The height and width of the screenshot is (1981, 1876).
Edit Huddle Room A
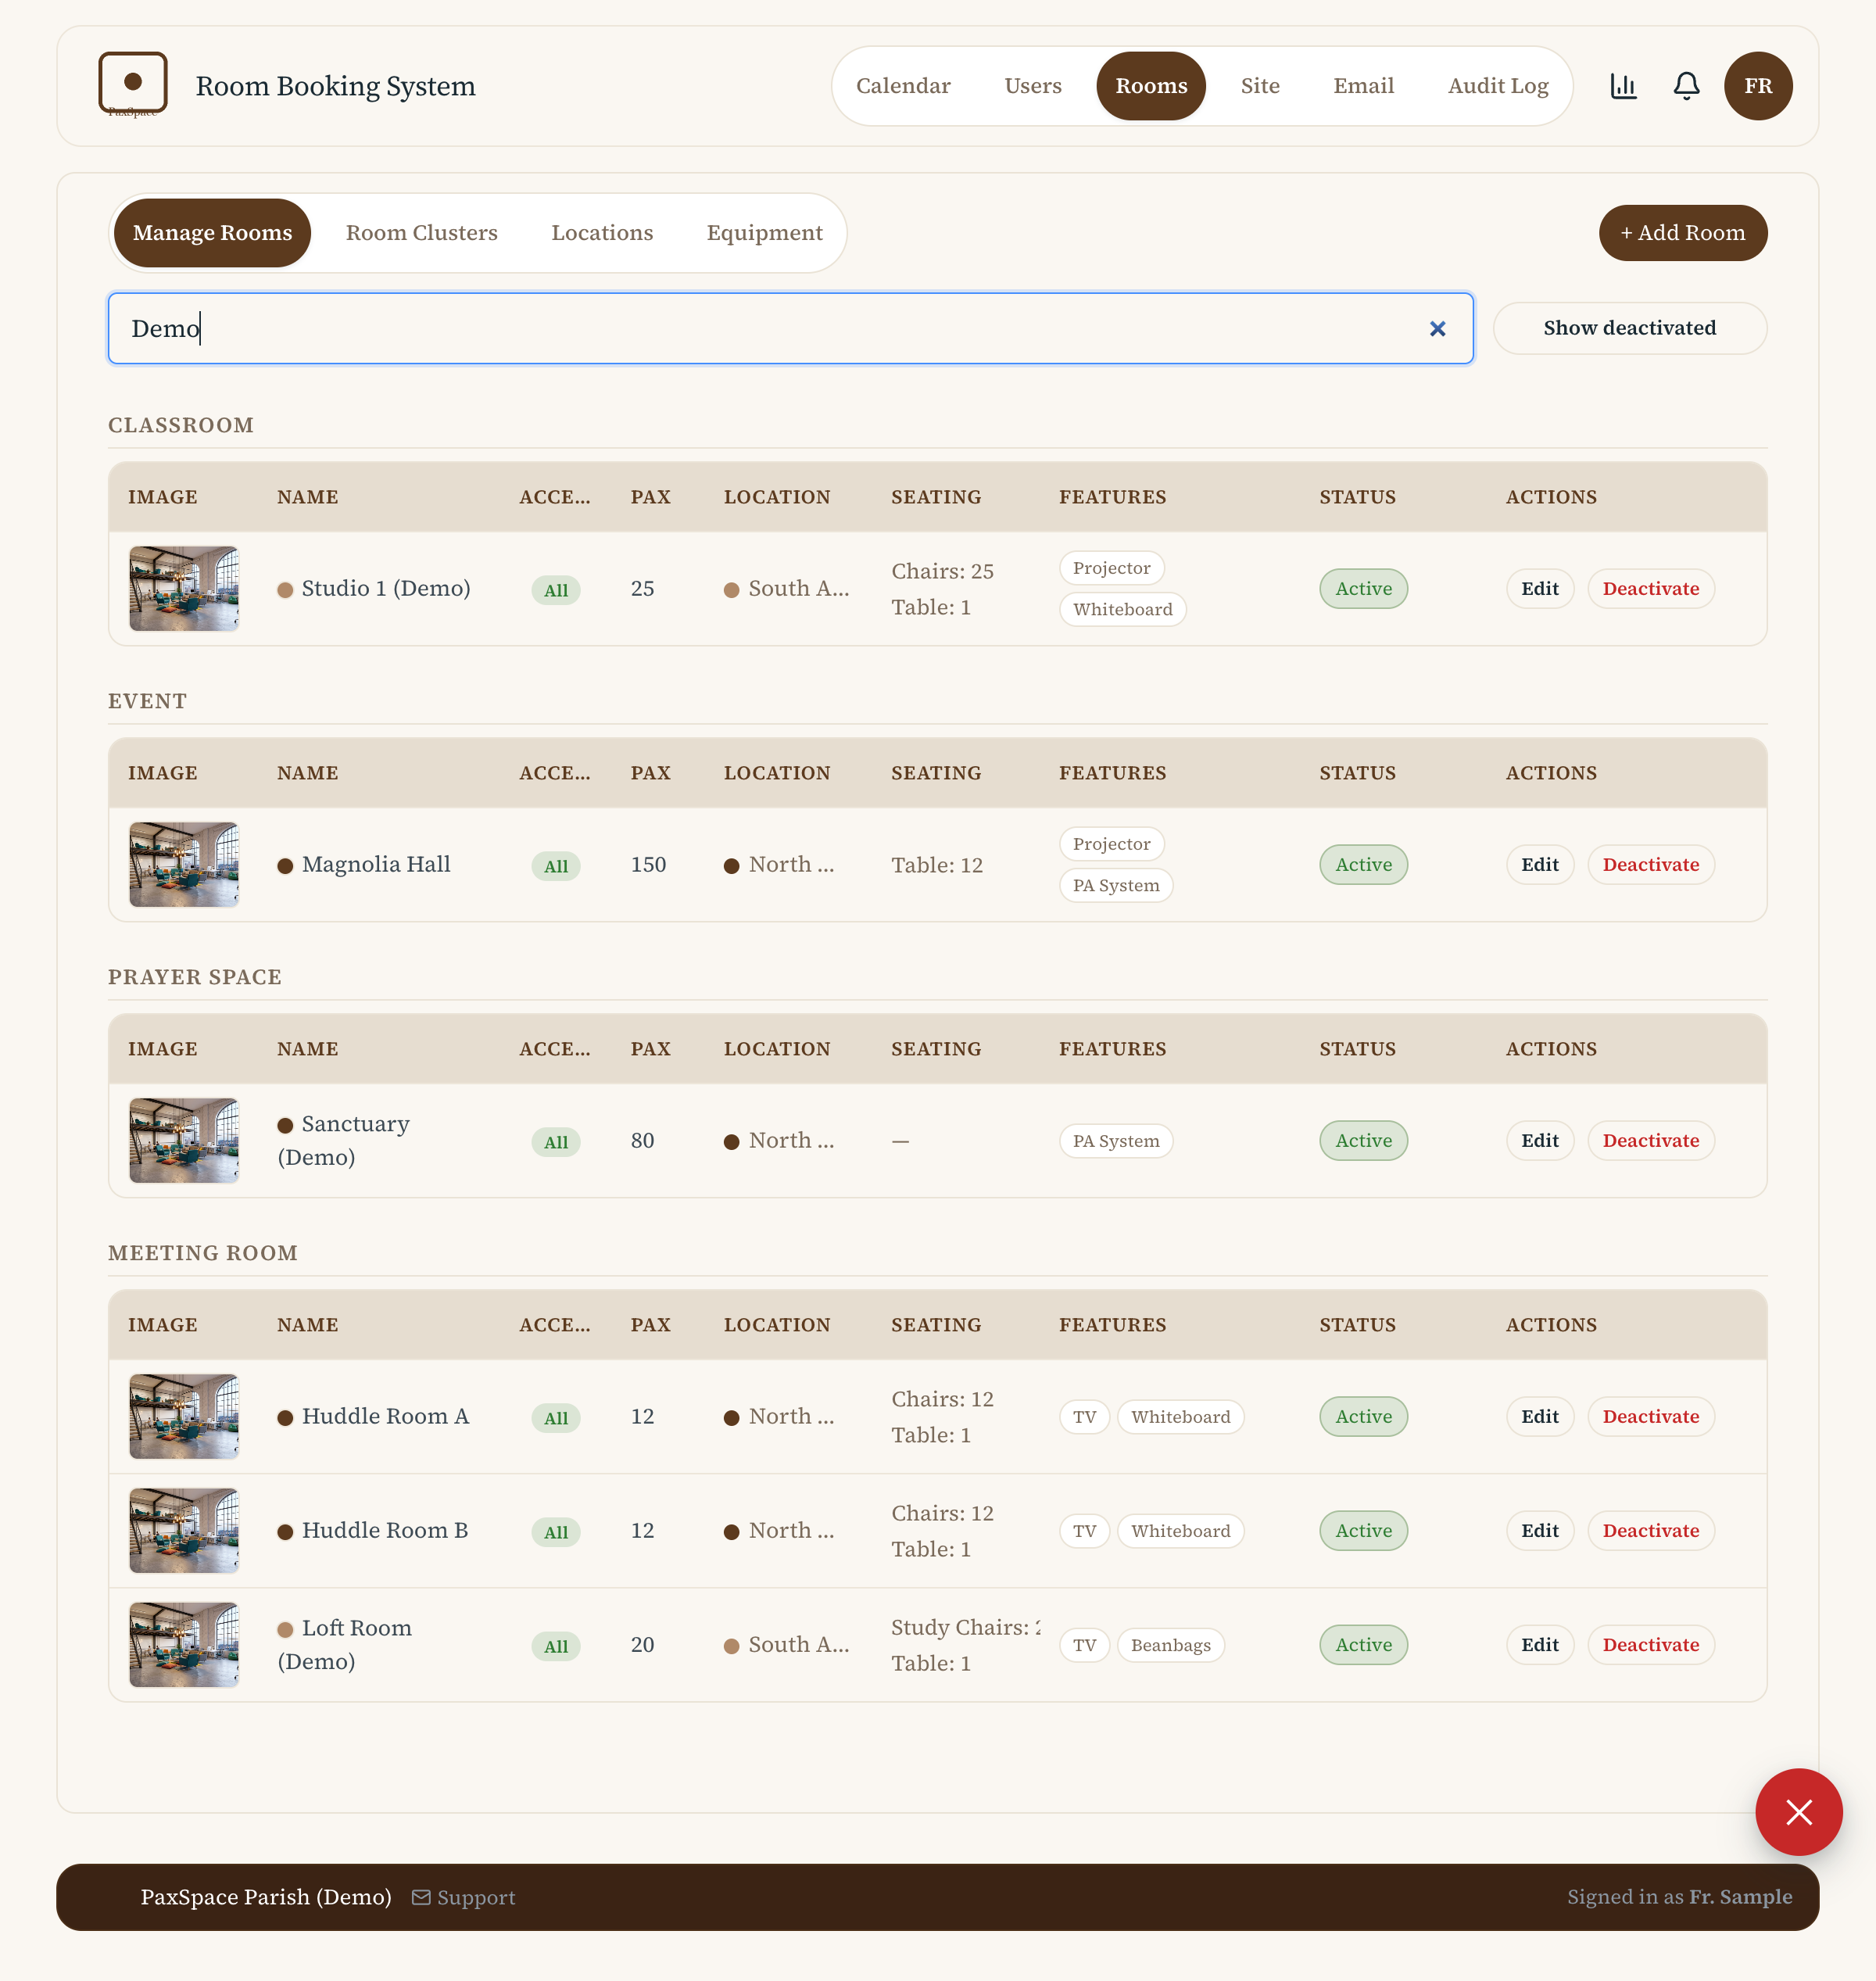point(1539,1417)
